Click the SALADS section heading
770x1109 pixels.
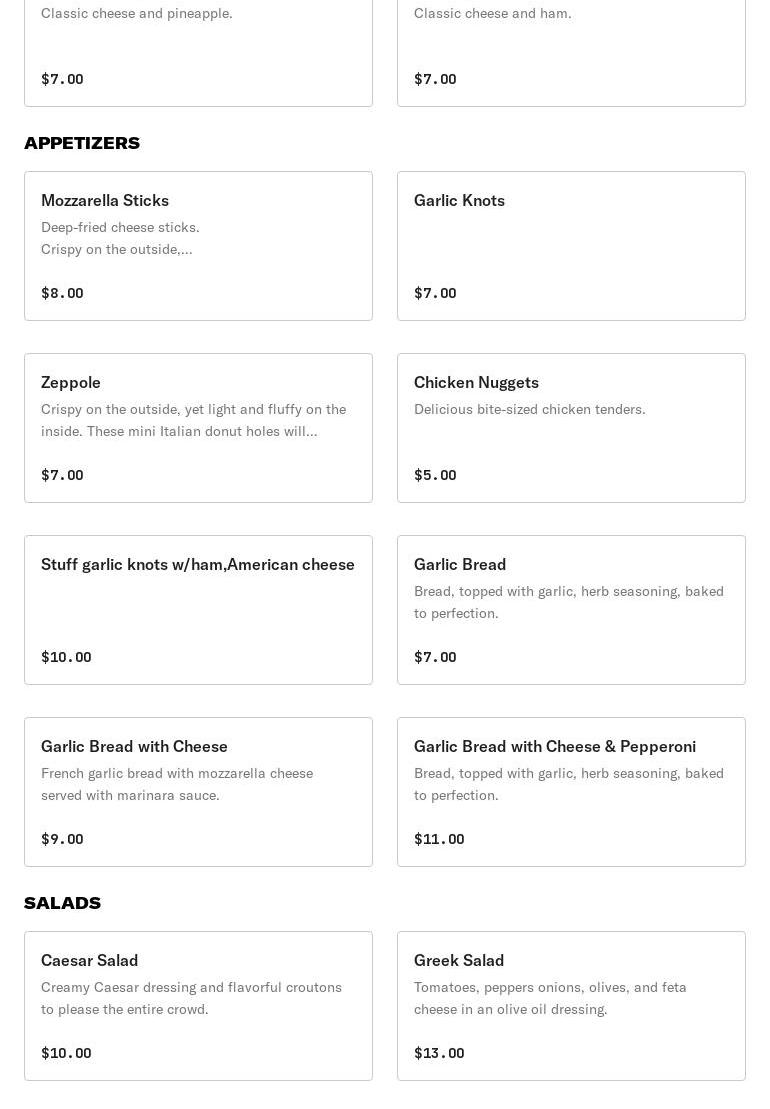pos(62,903)
